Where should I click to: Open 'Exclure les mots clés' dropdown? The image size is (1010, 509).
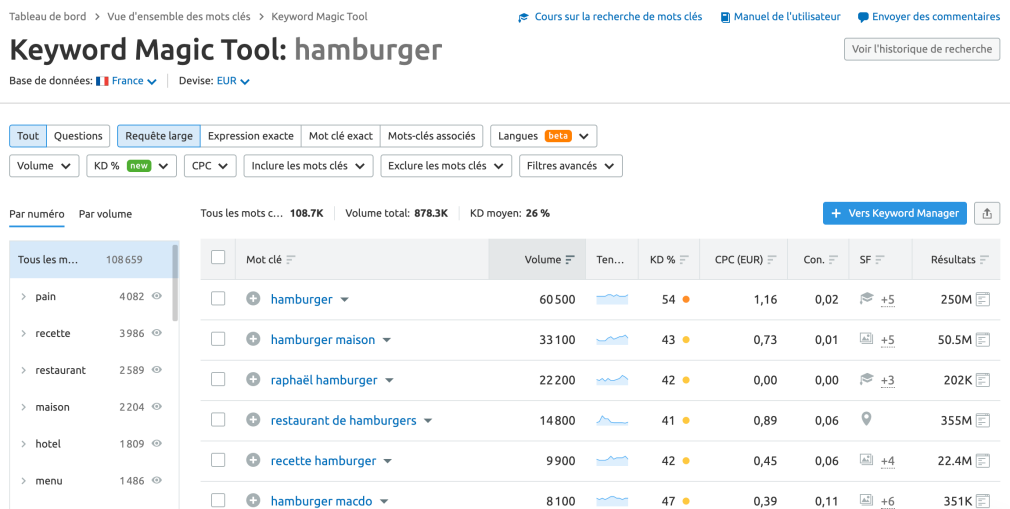(x=446, y=166)
